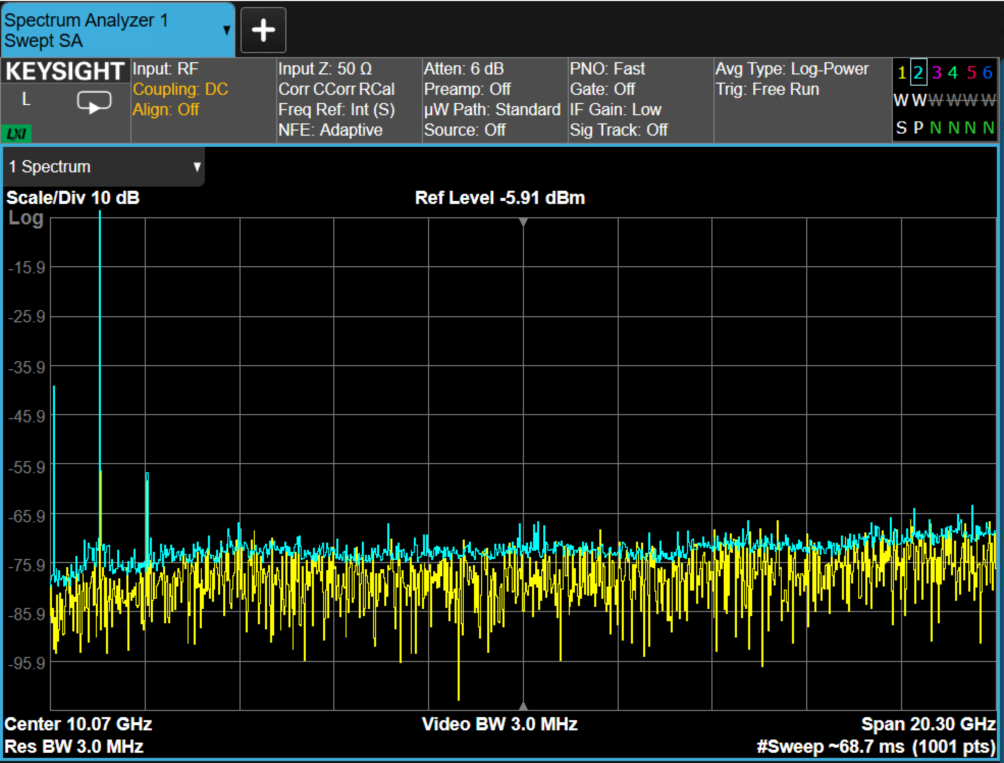The width and height of the screenshot is (1004, 763).
Task: Toggle Preamp: Off setting
Action: tap(467, 89)
